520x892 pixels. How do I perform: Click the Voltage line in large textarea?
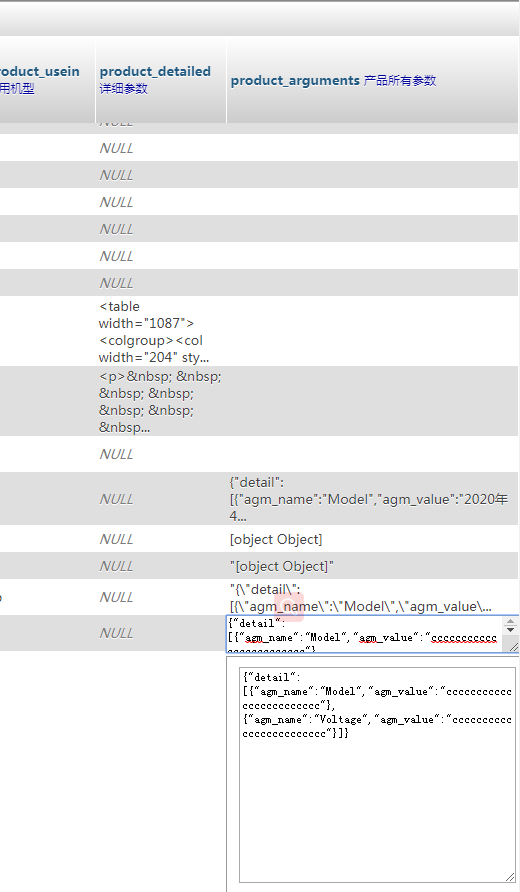(x=377, y=719)
